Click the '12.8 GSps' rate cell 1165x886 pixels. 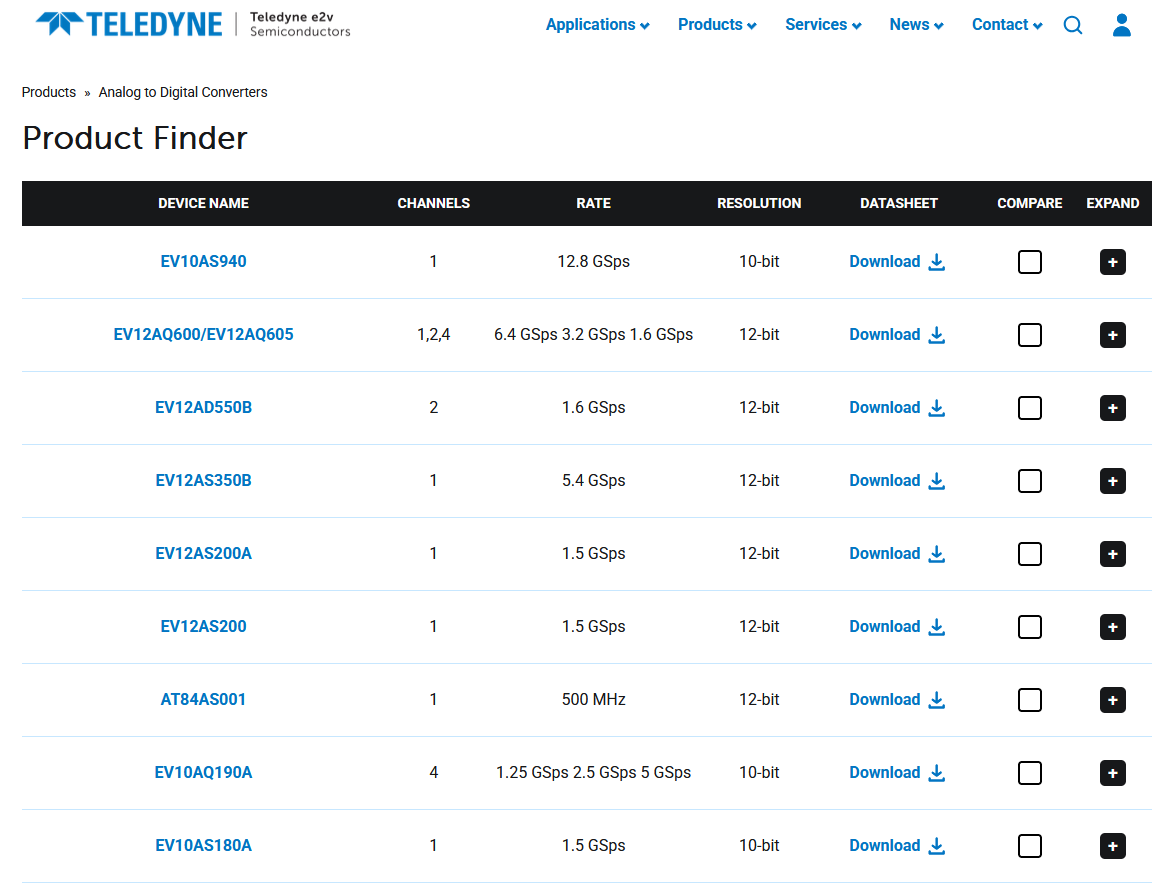(x=594, y=262)
